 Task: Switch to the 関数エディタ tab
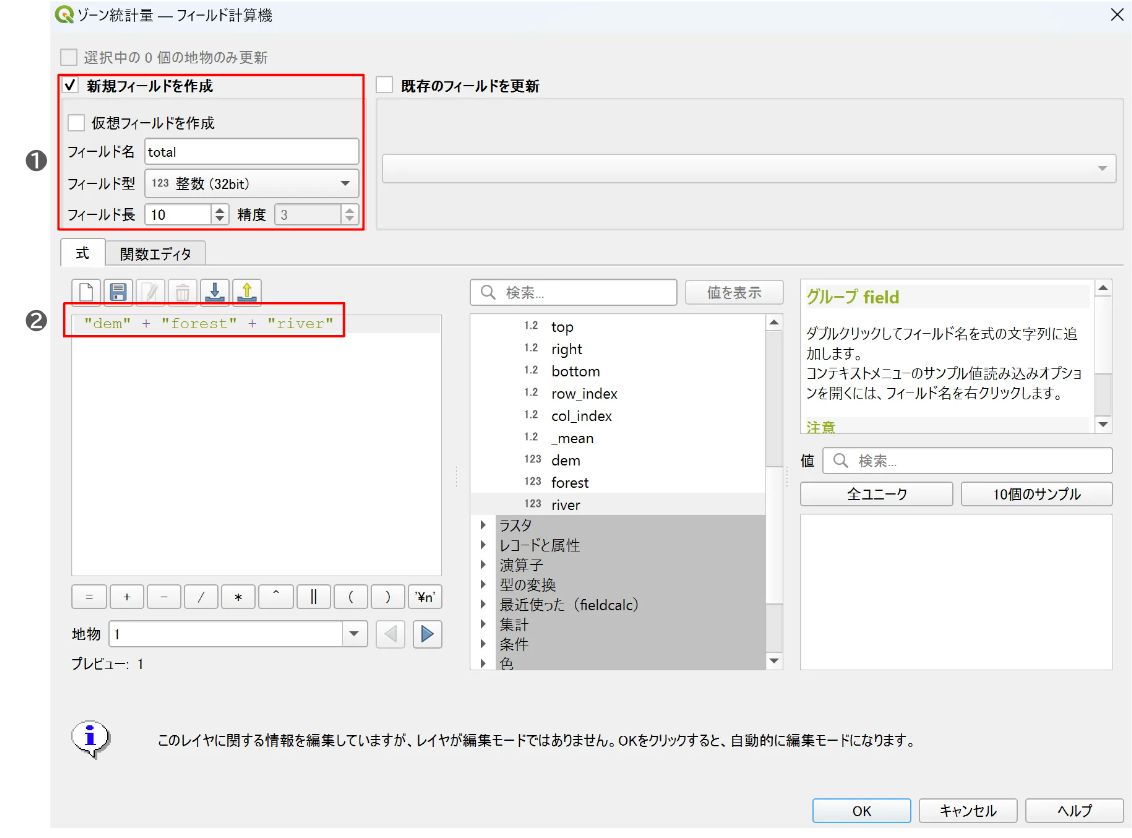(155, 254)
